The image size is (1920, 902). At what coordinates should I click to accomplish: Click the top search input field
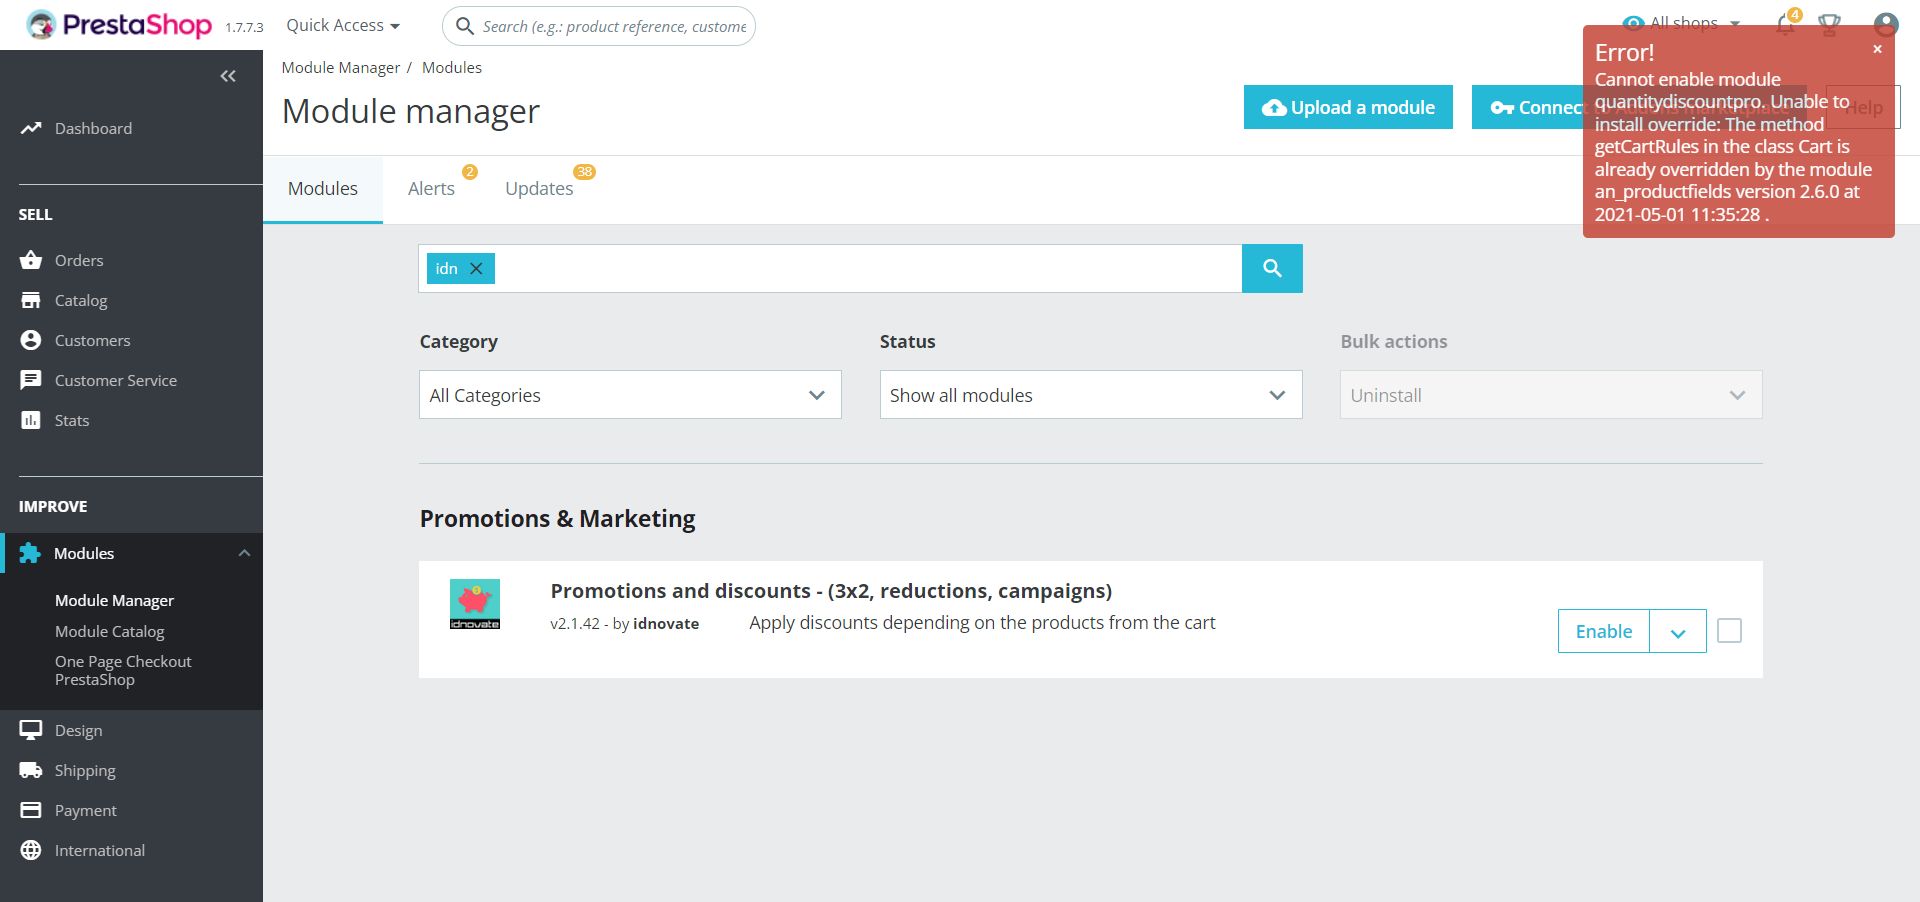coord(613,26)
